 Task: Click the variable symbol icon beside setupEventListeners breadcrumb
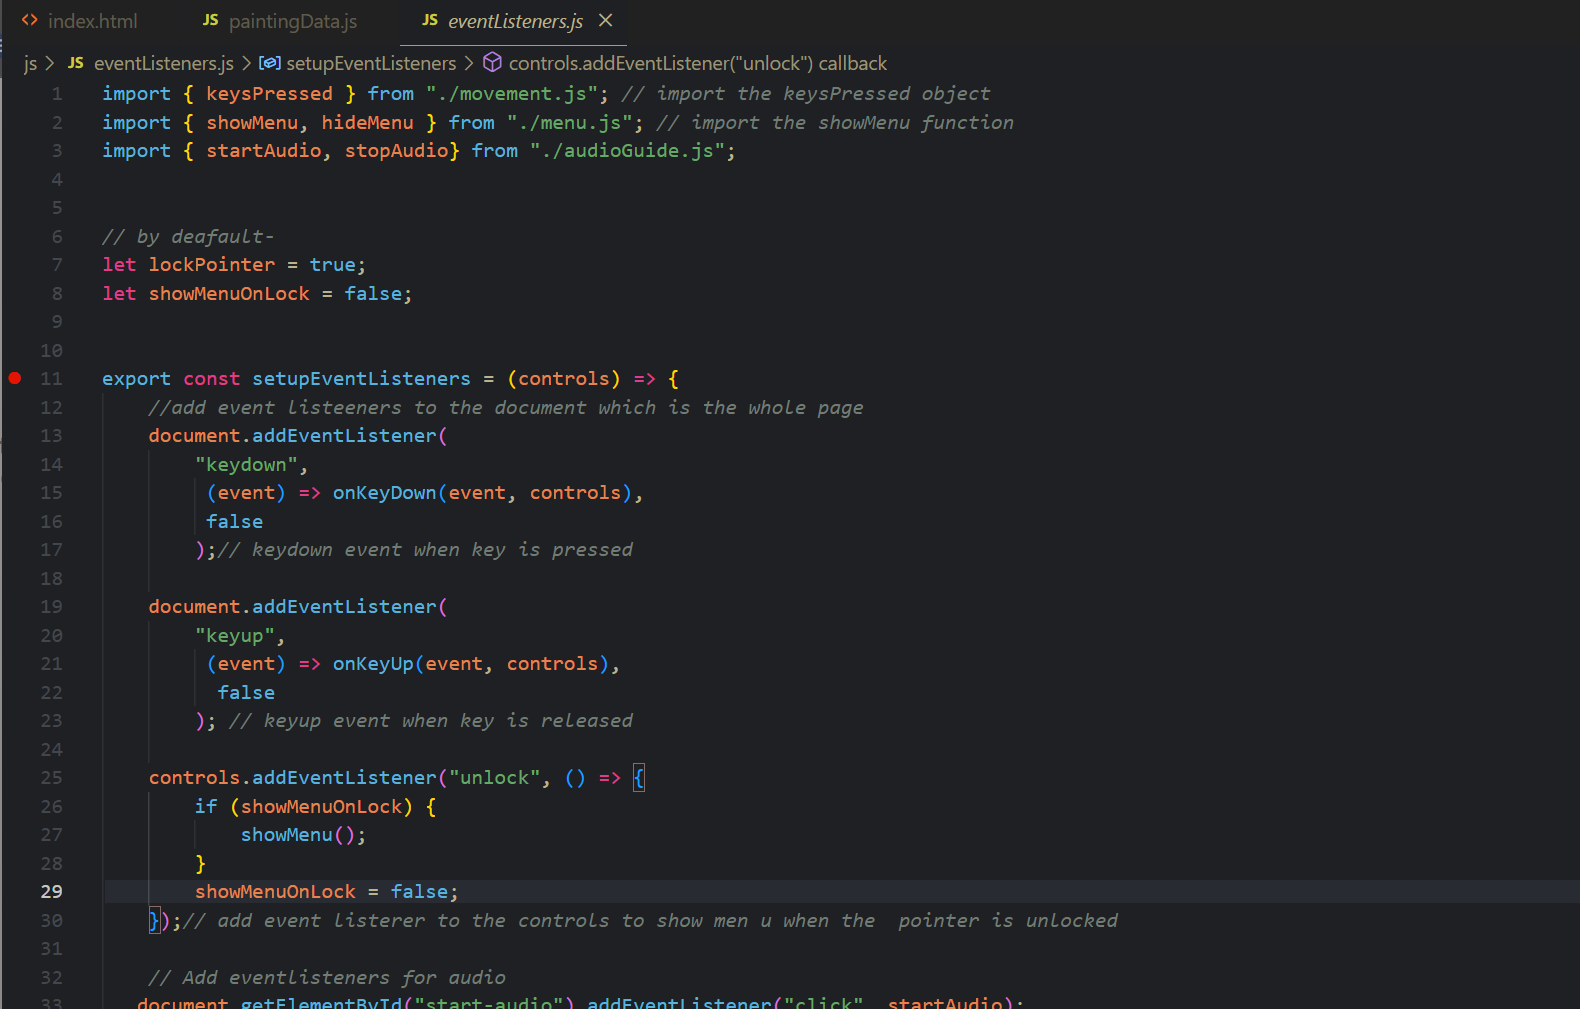coord(269,63)
